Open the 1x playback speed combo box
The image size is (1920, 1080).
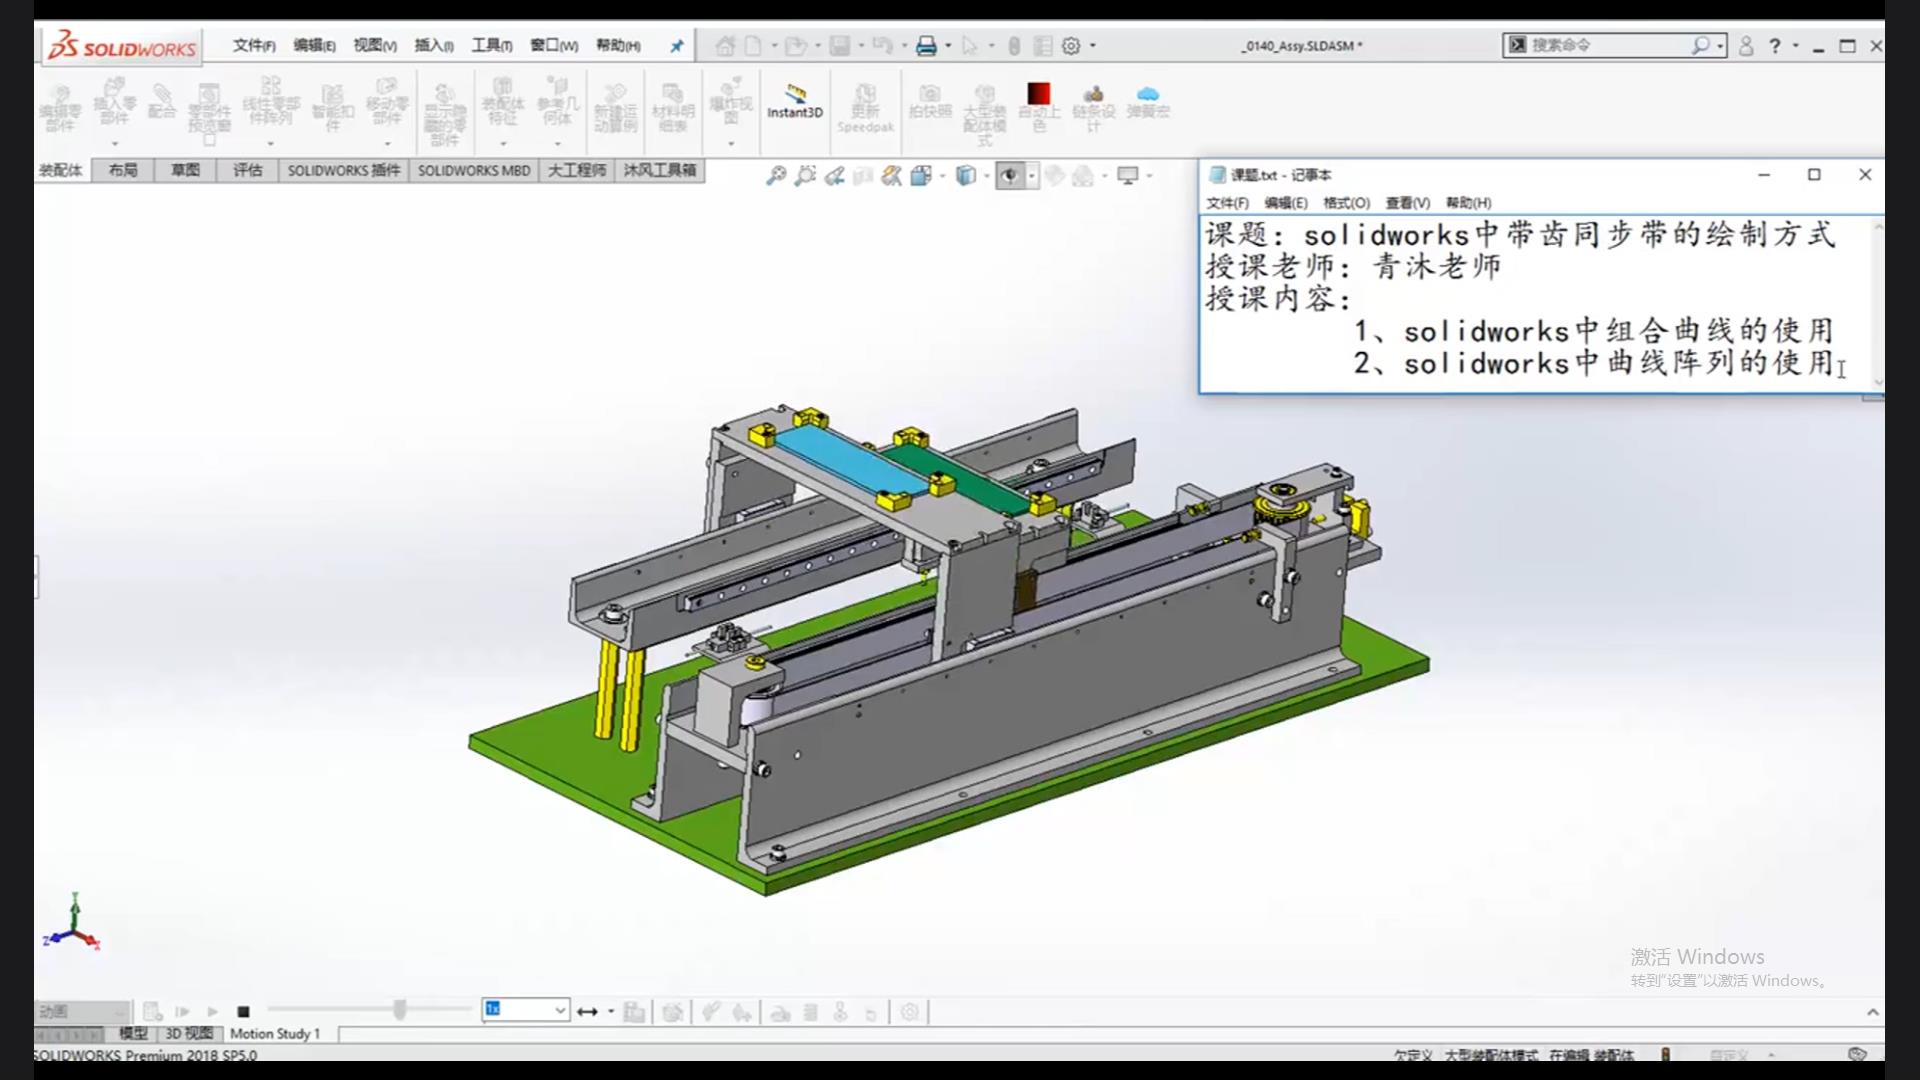point(526,1010)
